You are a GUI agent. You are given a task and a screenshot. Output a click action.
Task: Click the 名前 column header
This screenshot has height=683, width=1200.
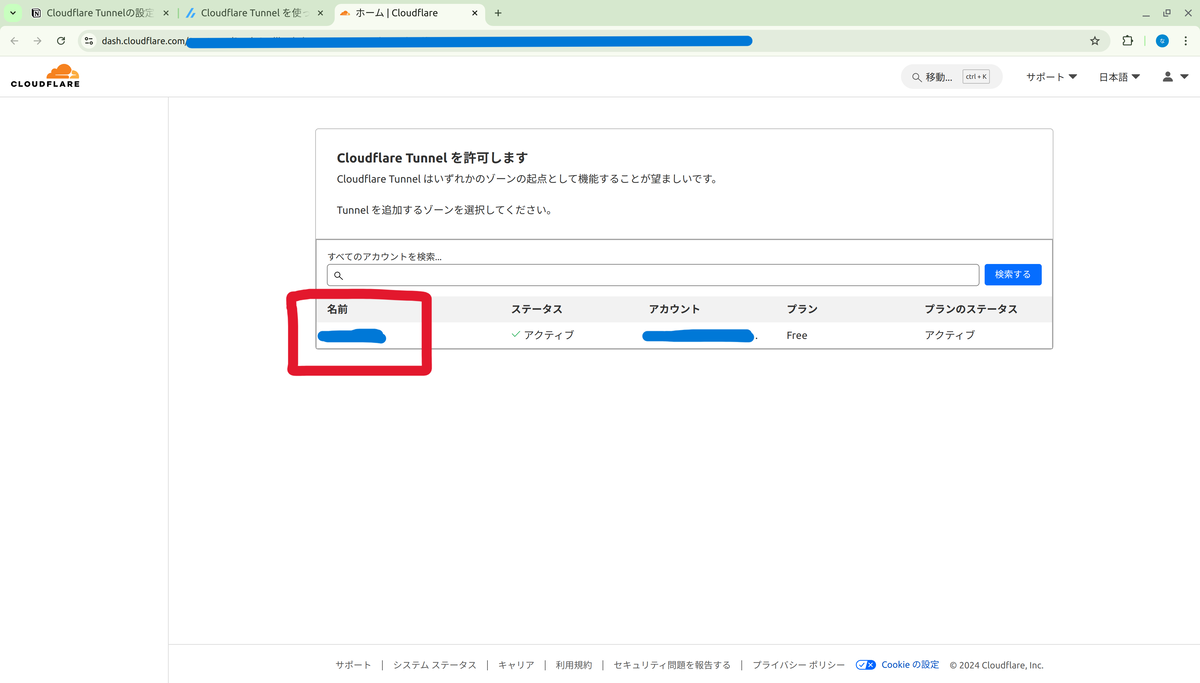(337, 309)
